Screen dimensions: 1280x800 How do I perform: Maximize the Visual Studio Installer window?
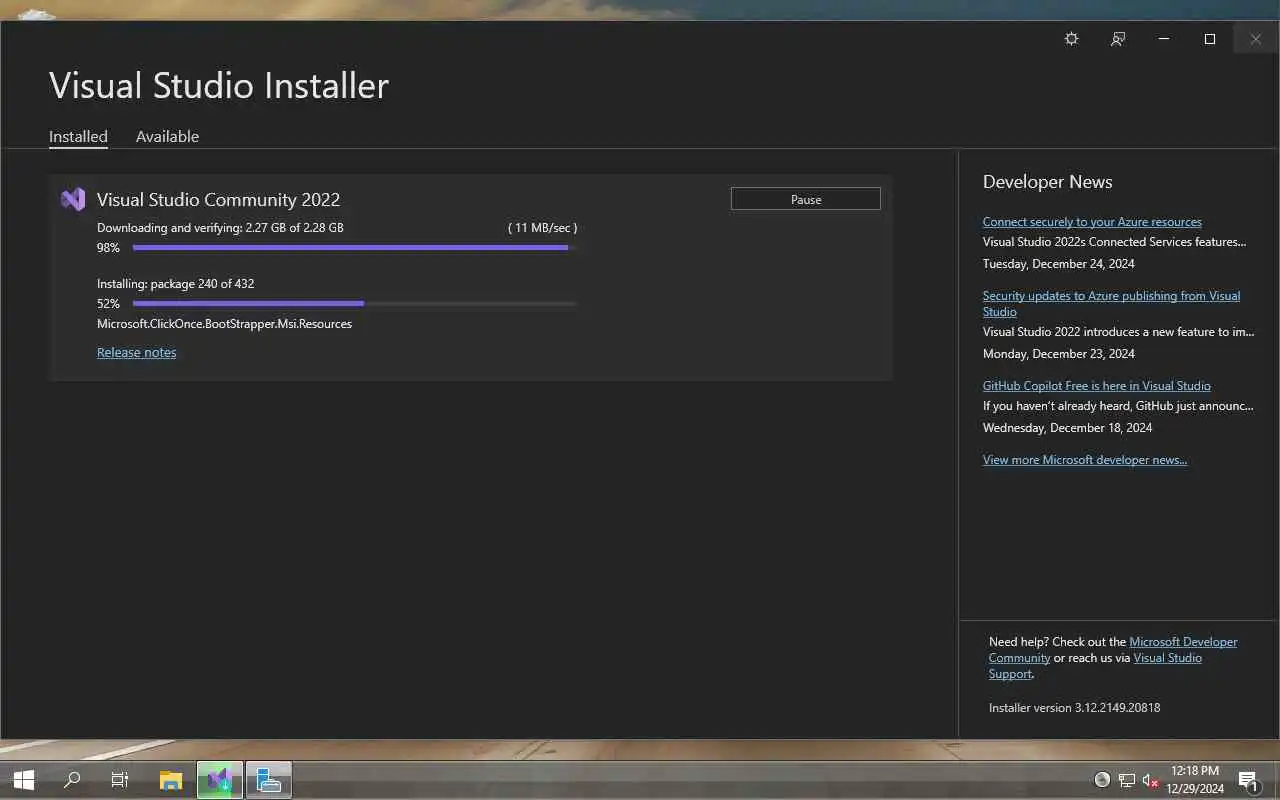point(1210,39)
